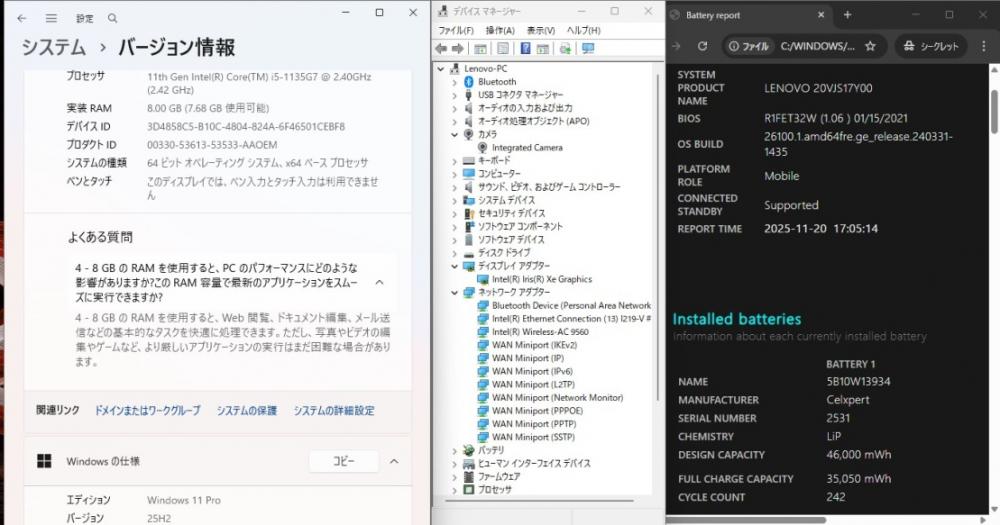
Task: Reload the Battery report page
Action: (x=702, y=46)
